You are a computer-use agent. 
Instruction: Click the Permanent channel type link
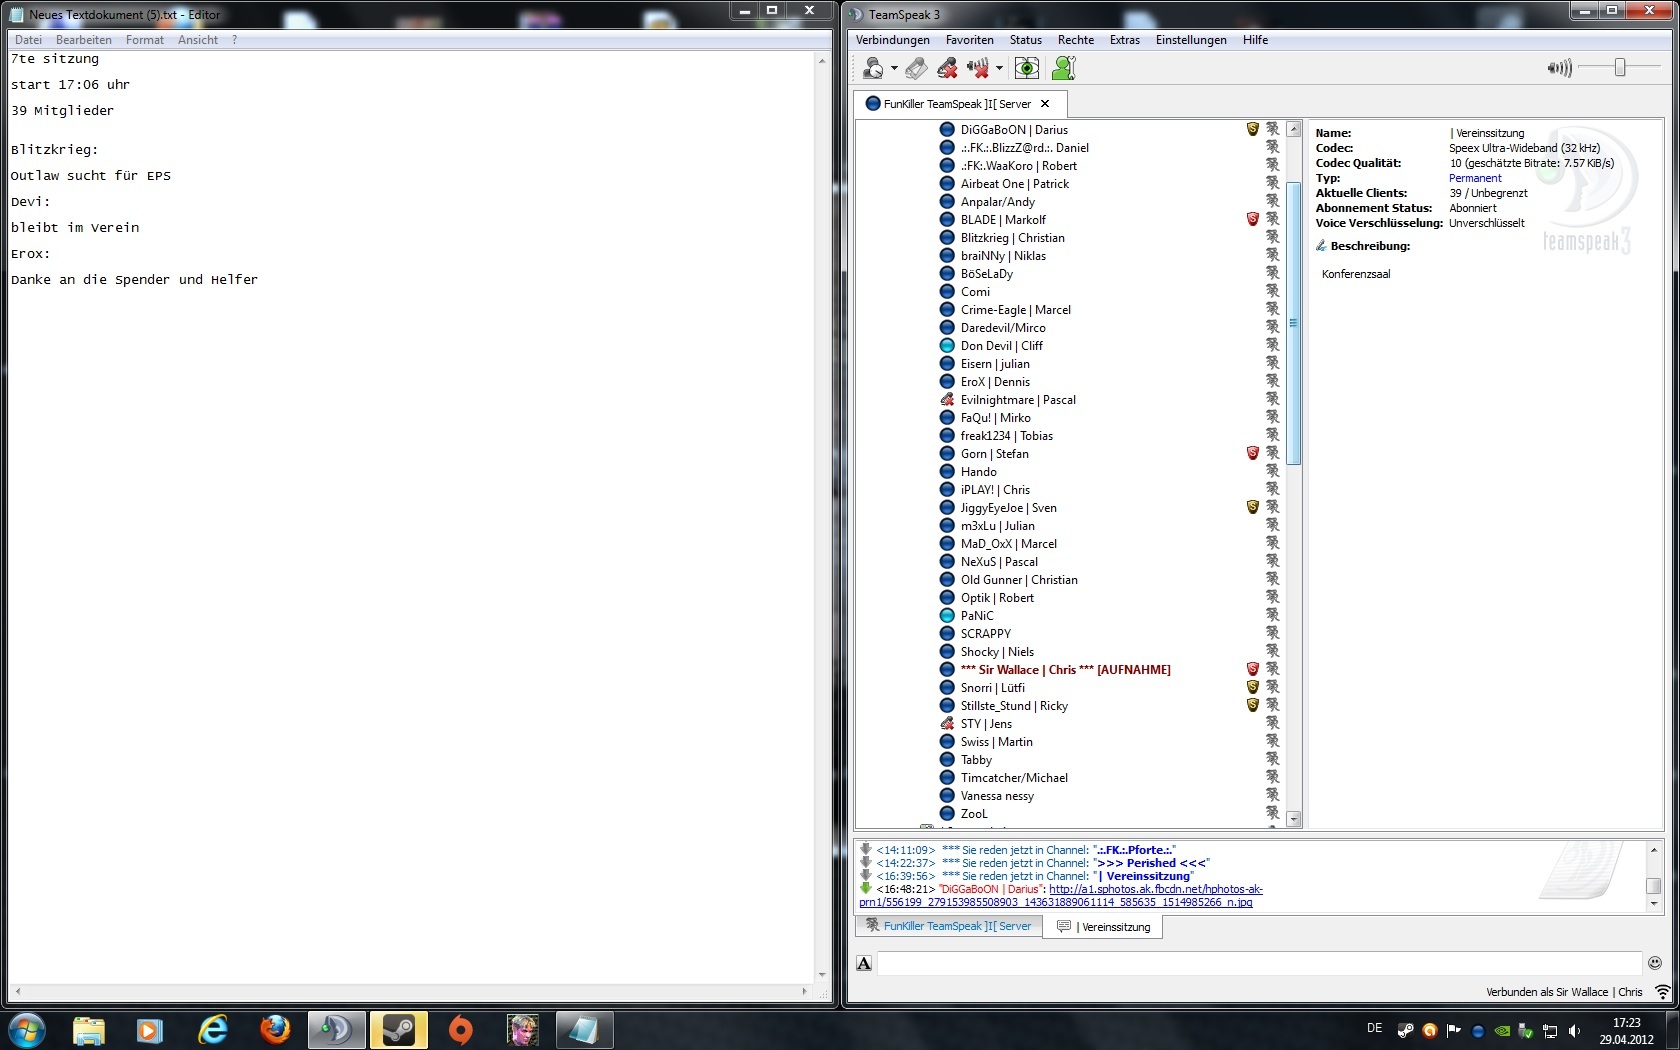(1475, 178)
